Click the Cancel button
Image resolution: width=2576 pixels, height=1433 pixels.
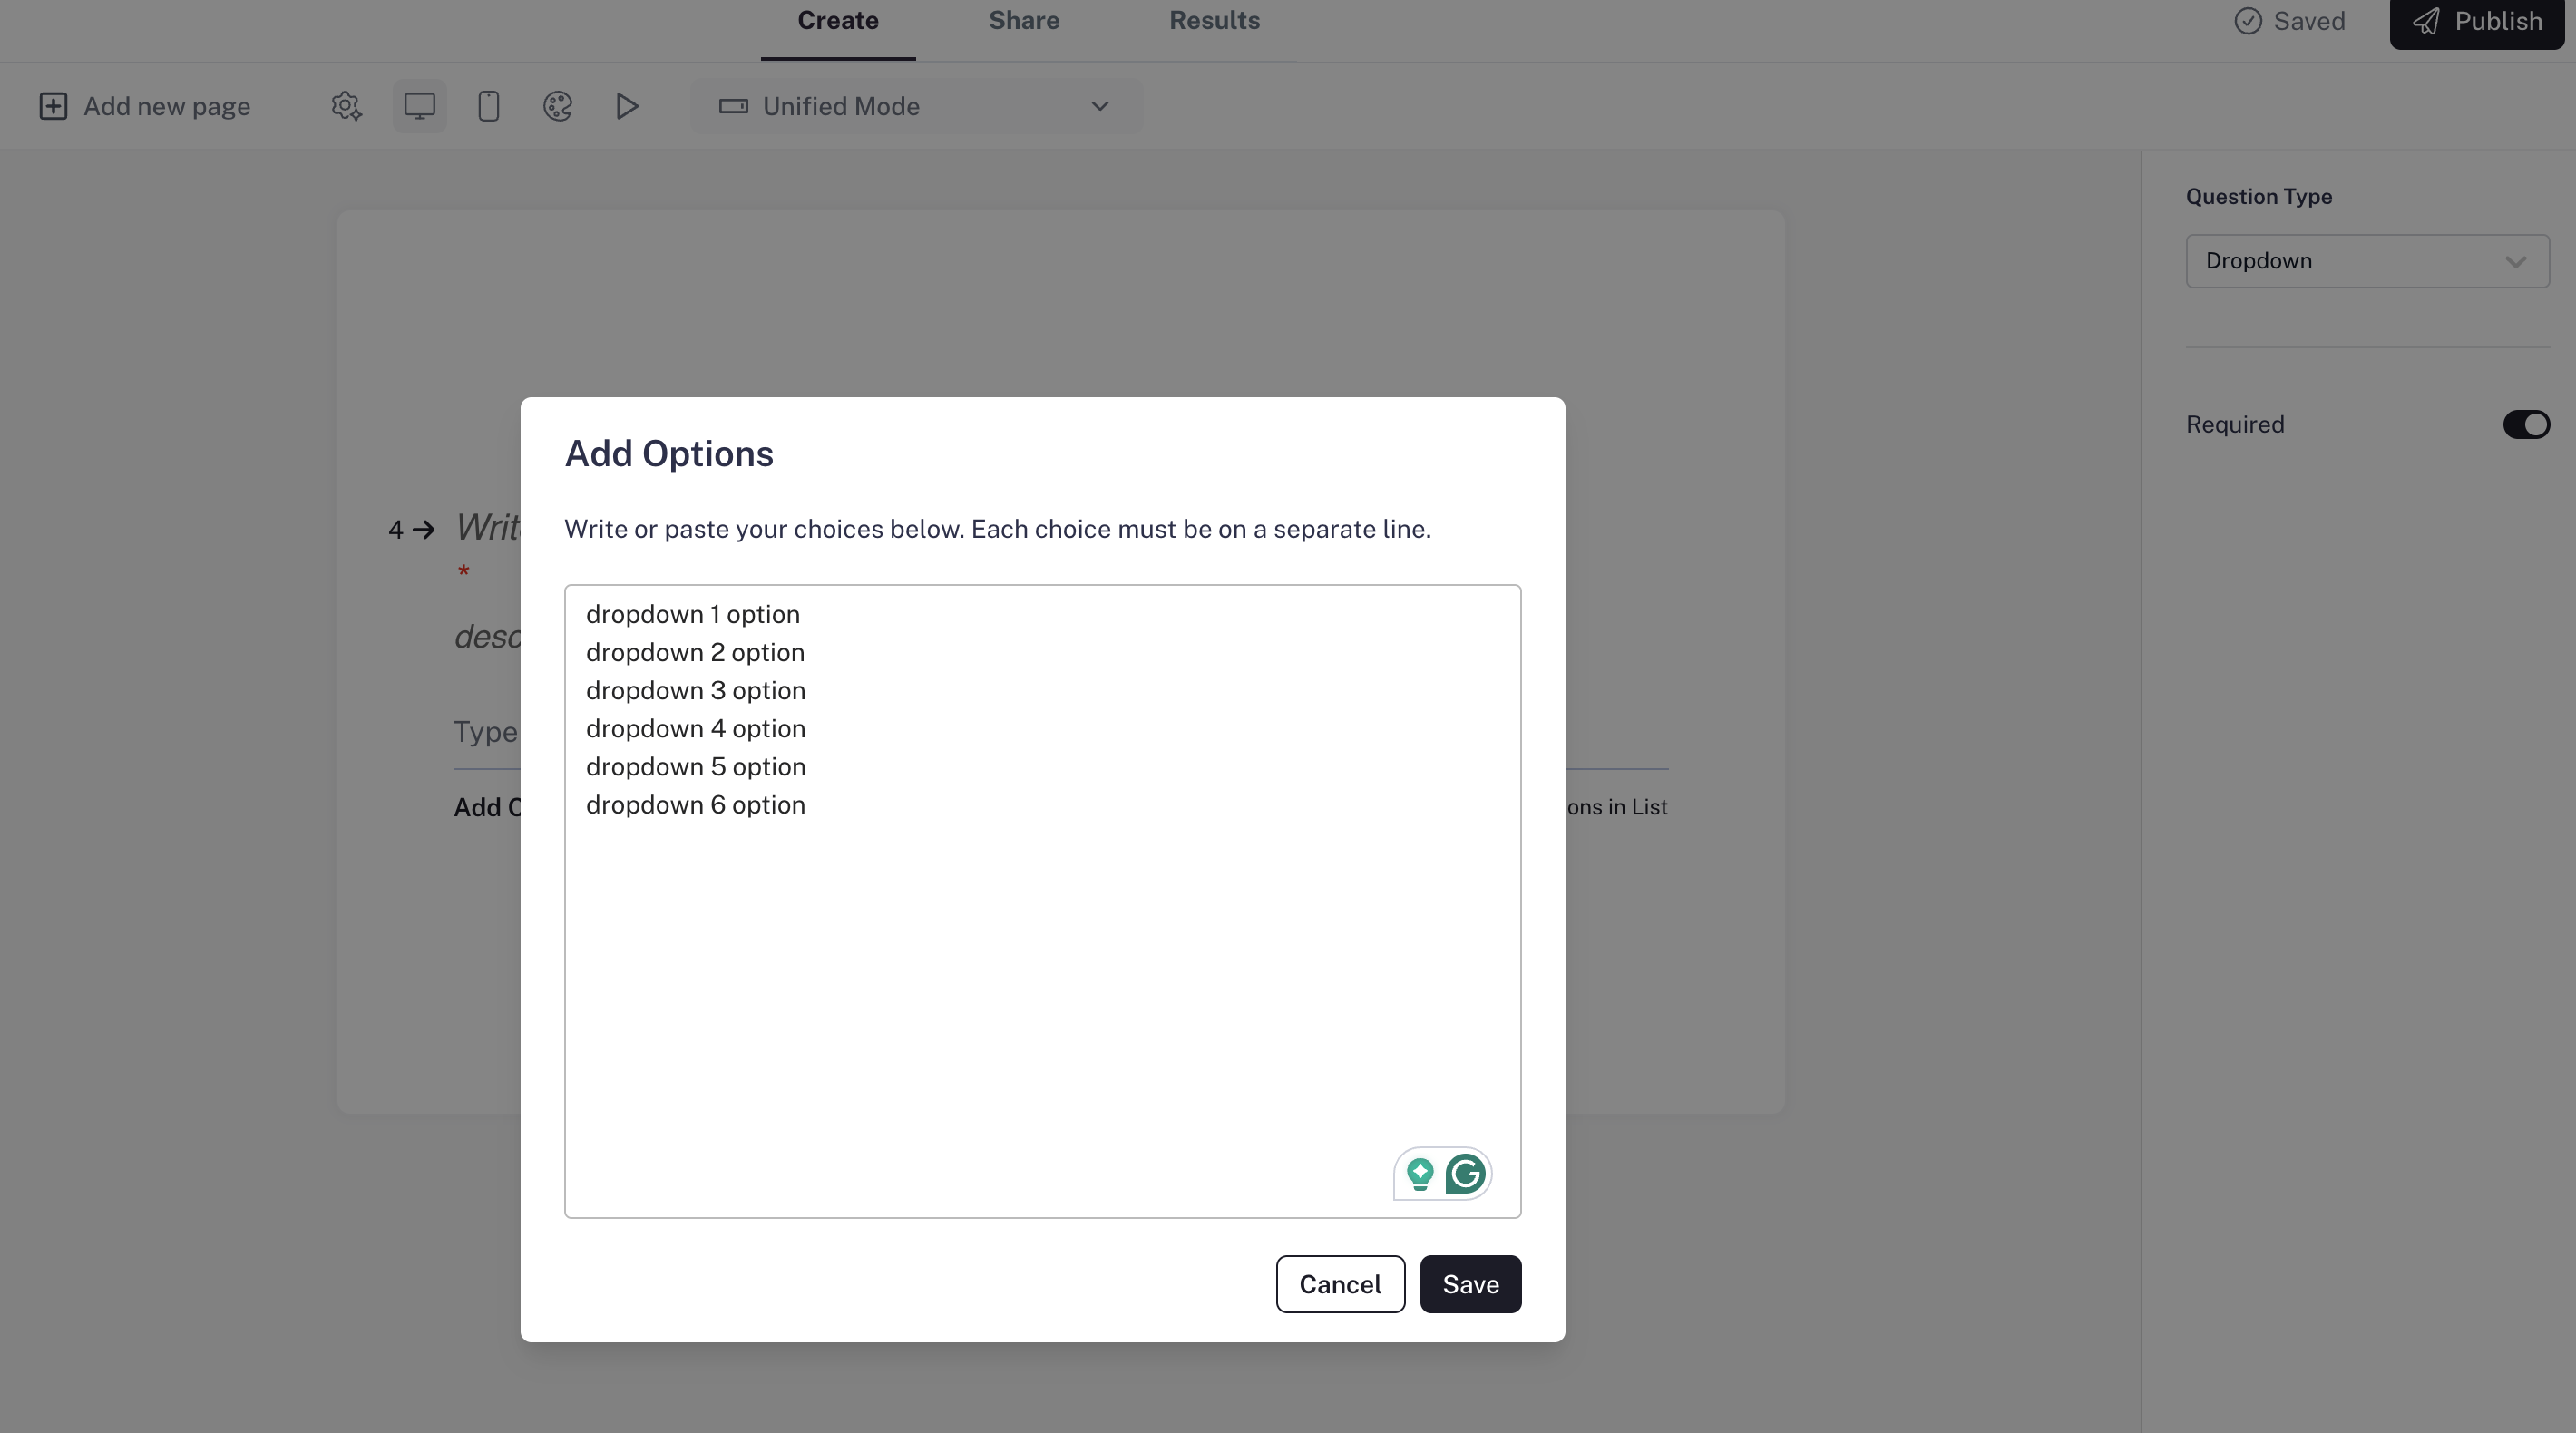(1339, 1284)
